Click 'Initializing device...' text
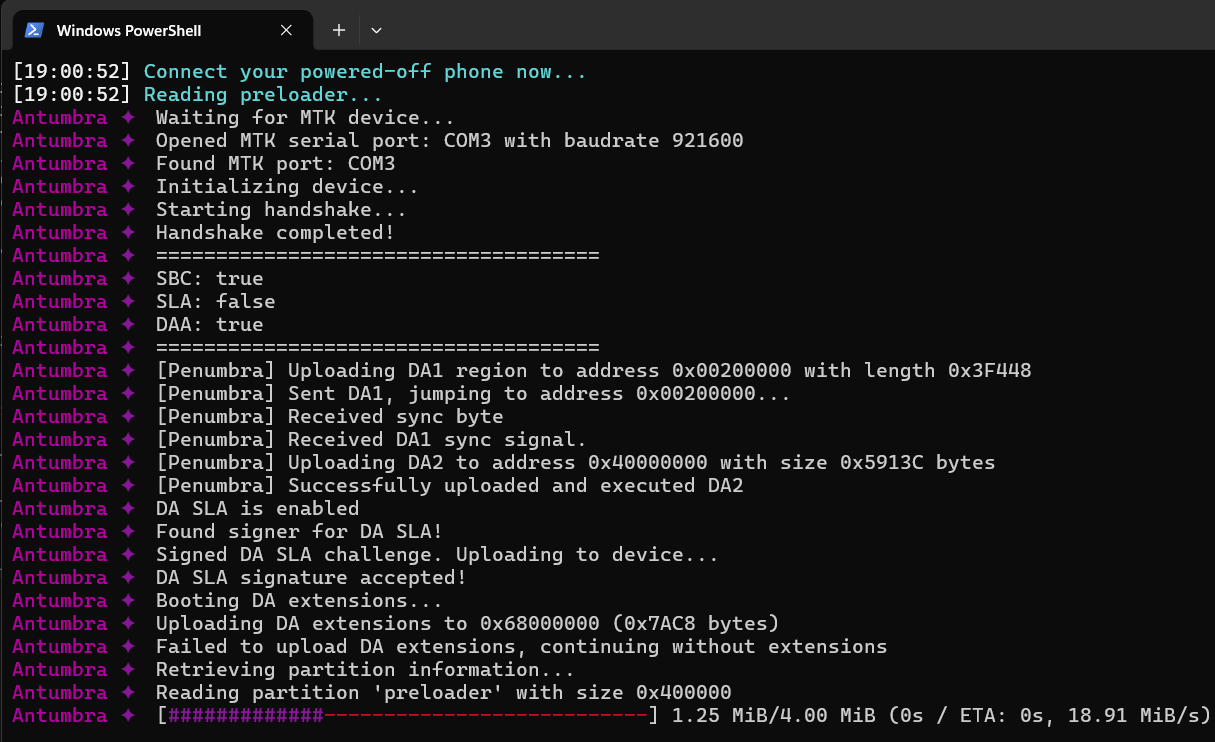This screenshot has height=742, width=1215. click(287, 187)
